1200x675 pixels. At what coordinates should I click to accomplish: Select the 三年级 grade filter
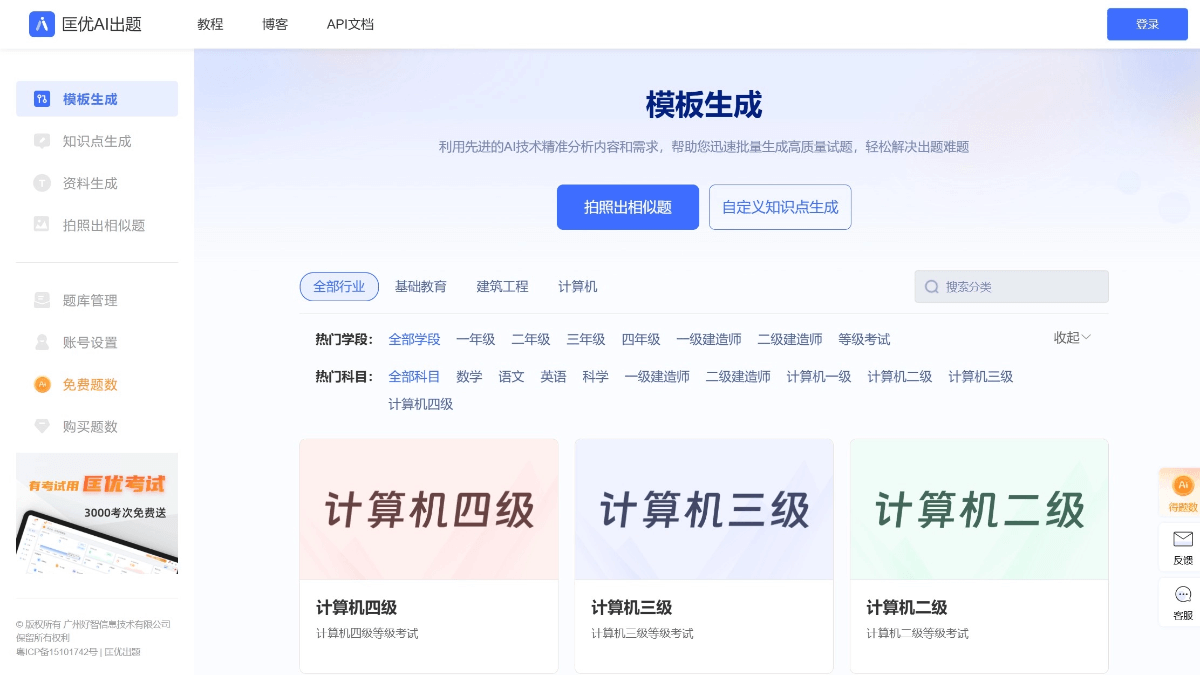click(585, 339)
